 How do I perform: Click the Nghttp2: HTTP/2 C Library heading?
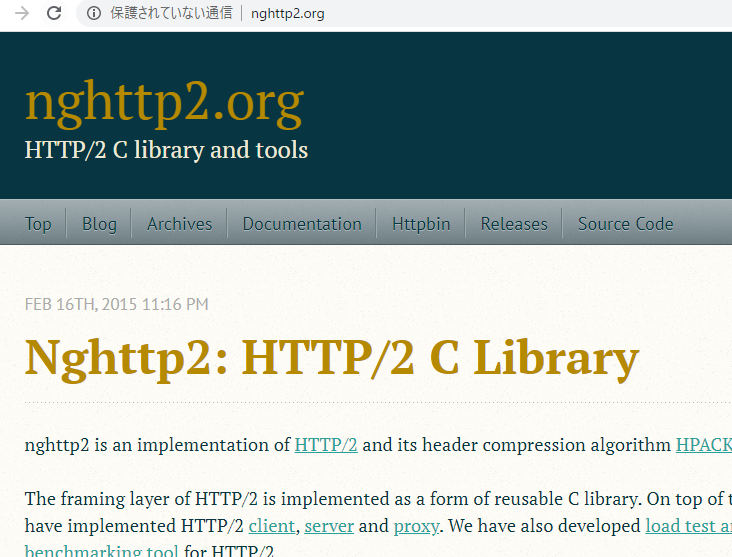pos(331,359)
